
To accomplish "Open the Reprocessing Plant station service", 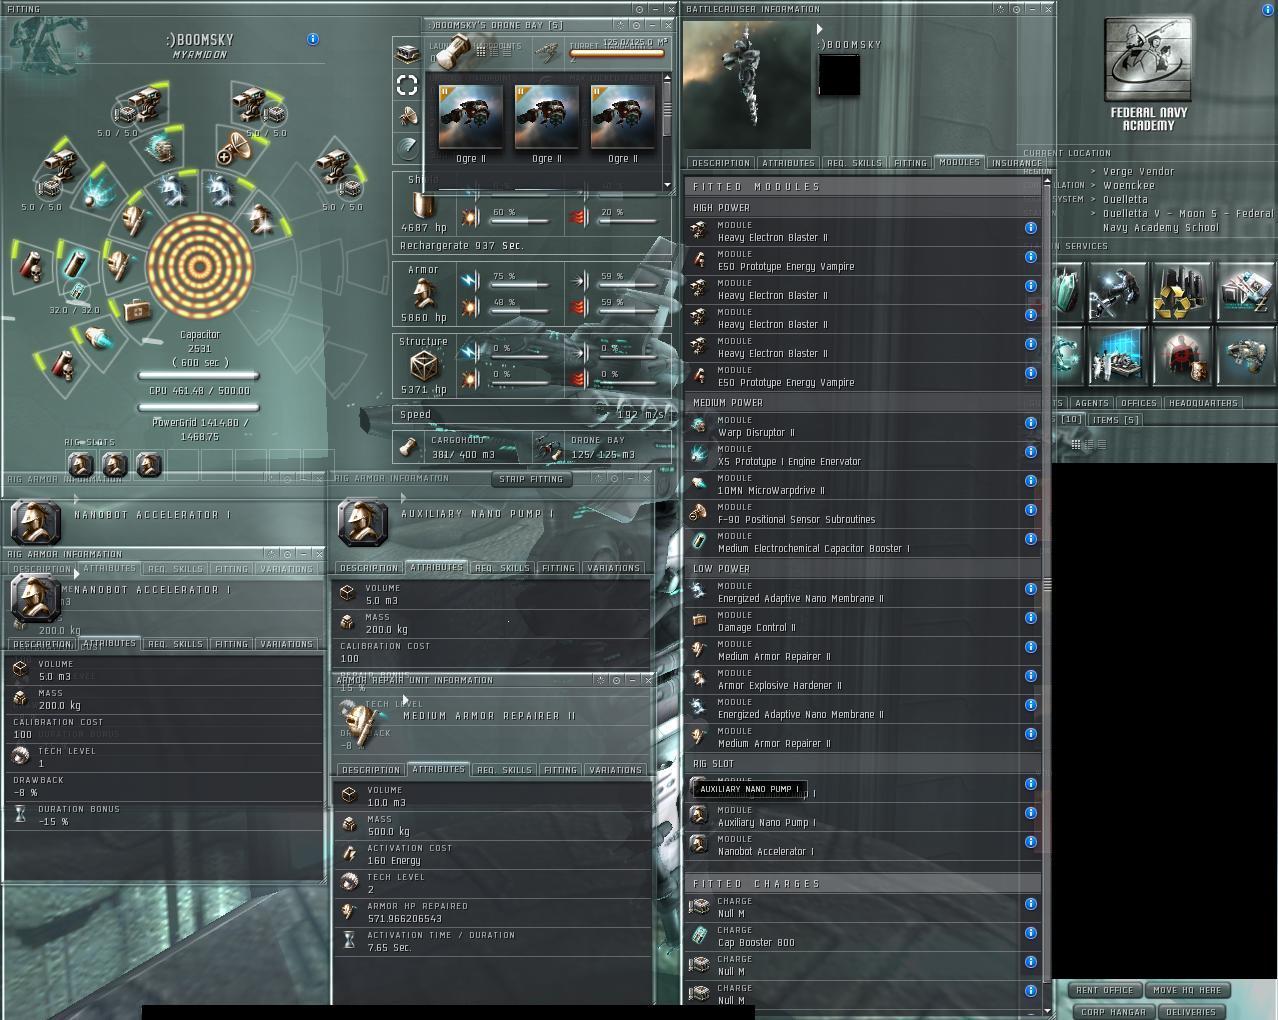I will point(1182,291).
